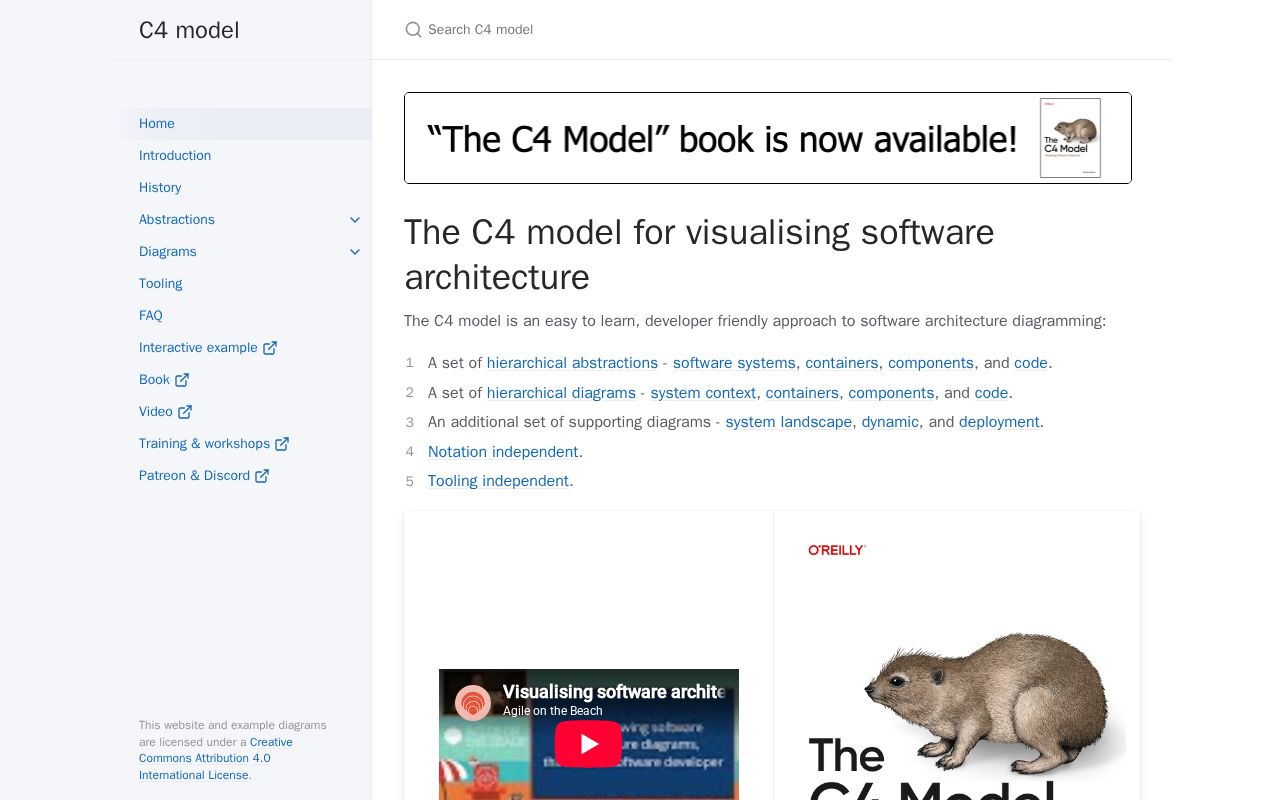
Task: Follow the system landscape link
Action: pyautogui.click(x=789, y=422)
